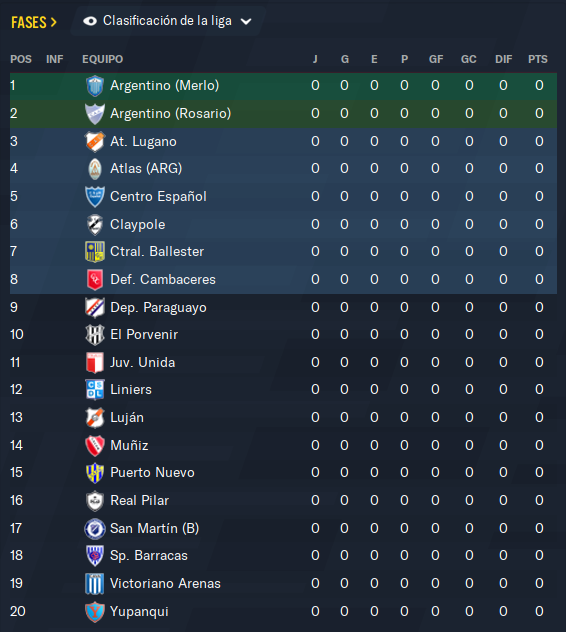Click the At. Lugano club crest

[95, 141]
